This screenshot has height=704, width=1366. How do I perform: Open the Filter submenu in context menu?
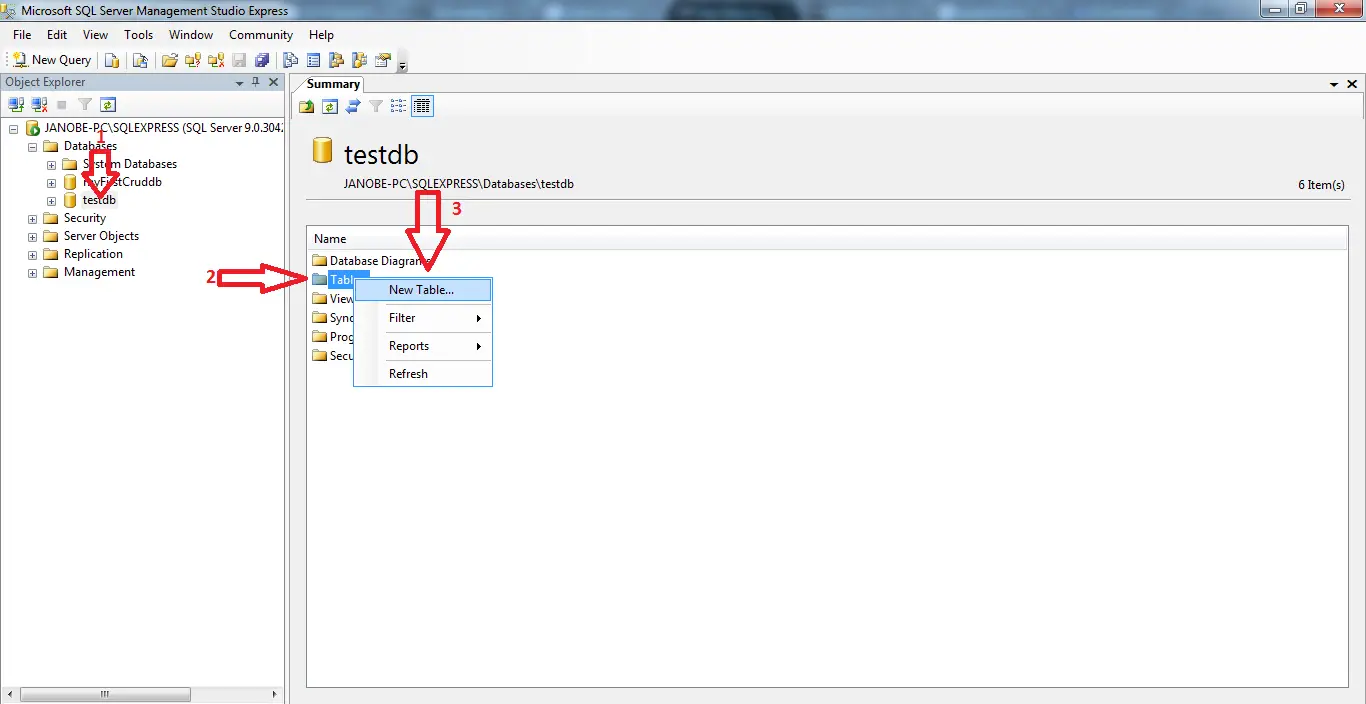[x=423, y=318]
